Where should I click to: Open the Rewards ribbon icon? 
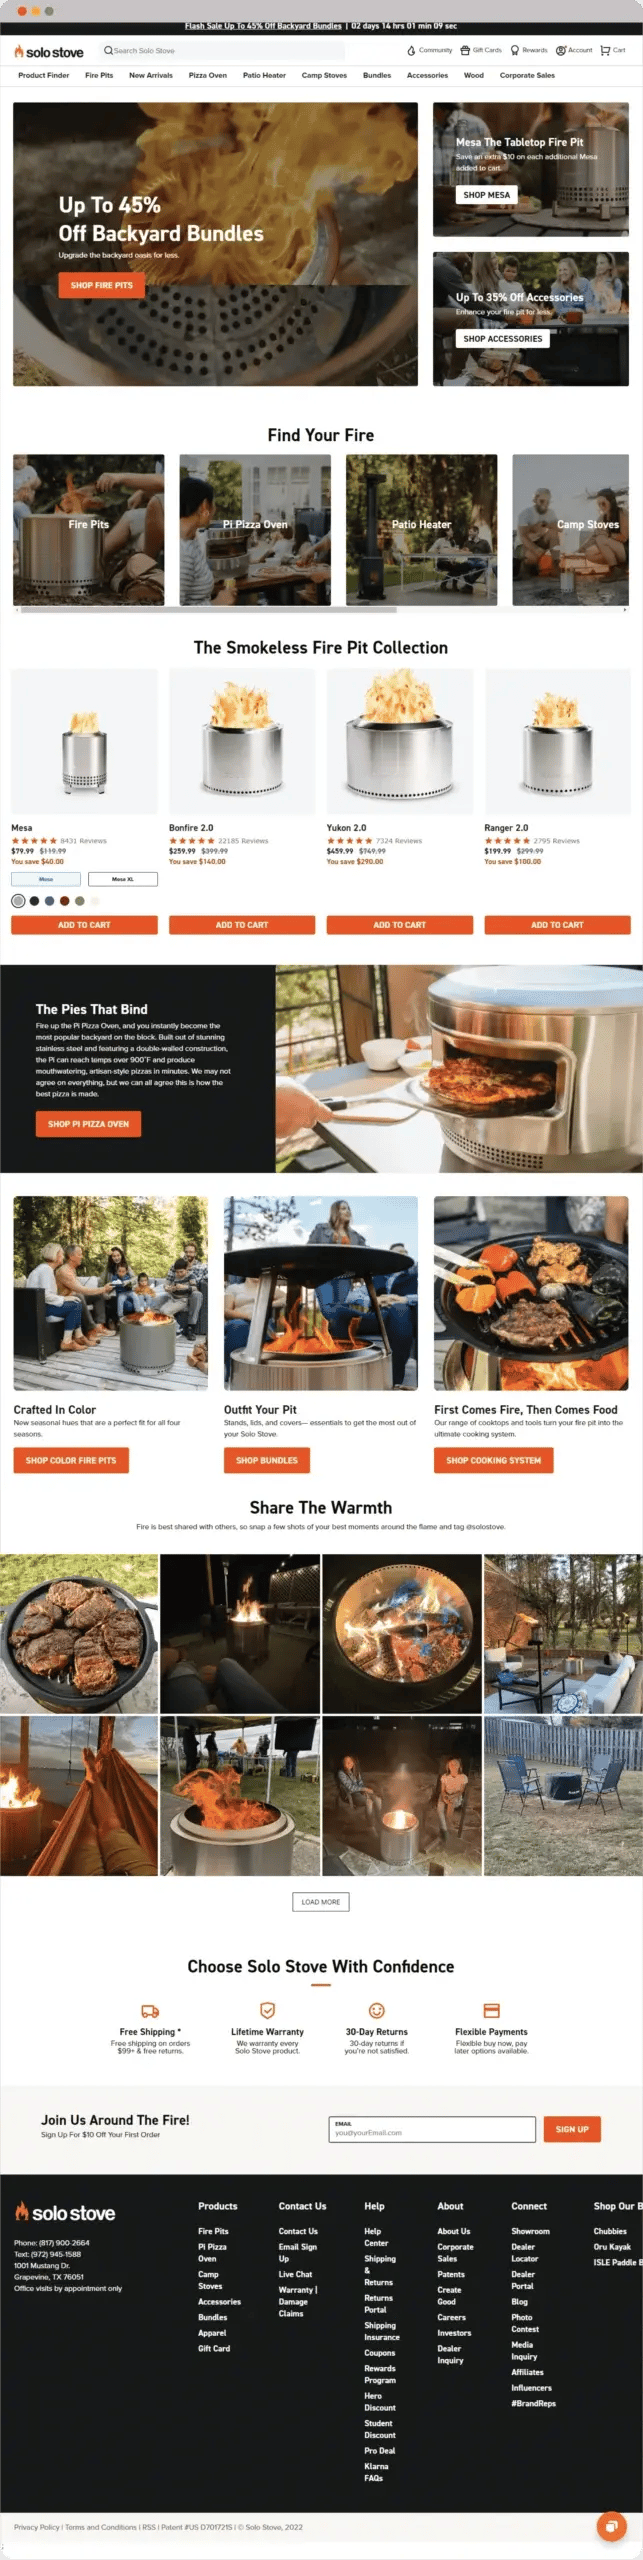coord(515,50)
